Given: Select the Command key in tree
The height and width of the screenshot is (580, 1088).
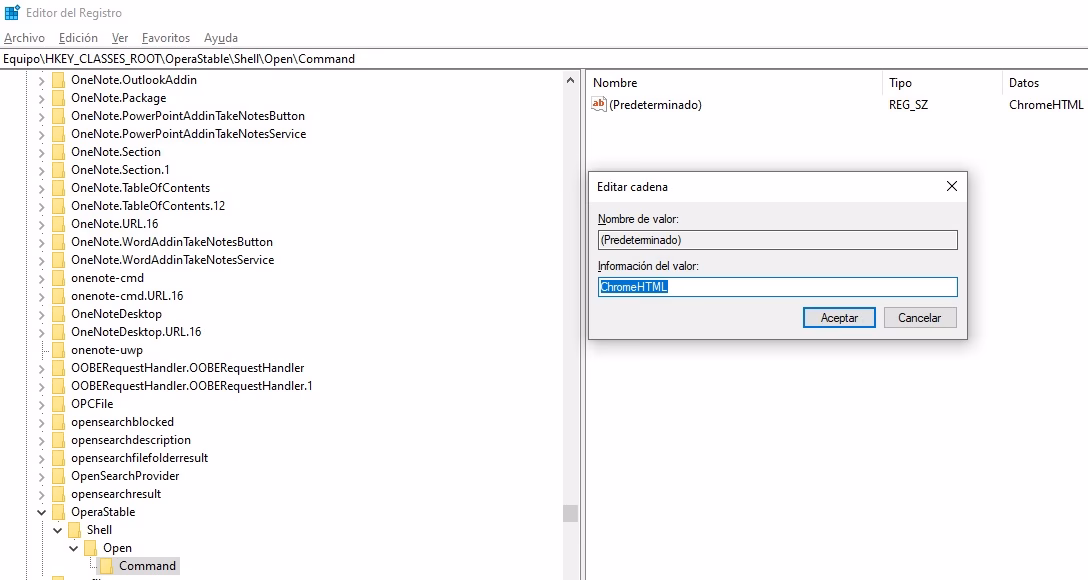Looking at the screenshot, I should (x=147, y=566).
